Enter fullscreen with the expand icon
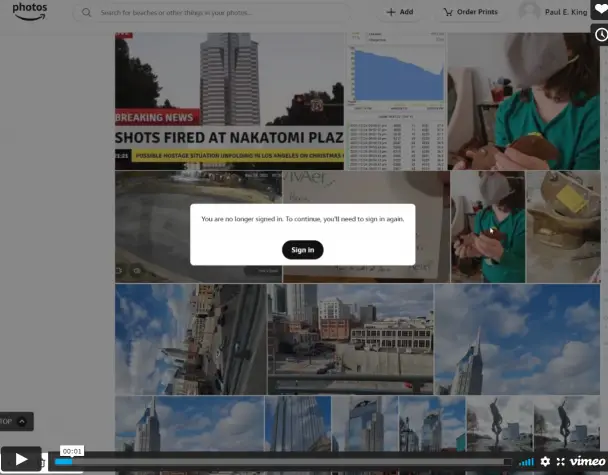Screen dimensions: 608x475 click(x=561, y=461)
